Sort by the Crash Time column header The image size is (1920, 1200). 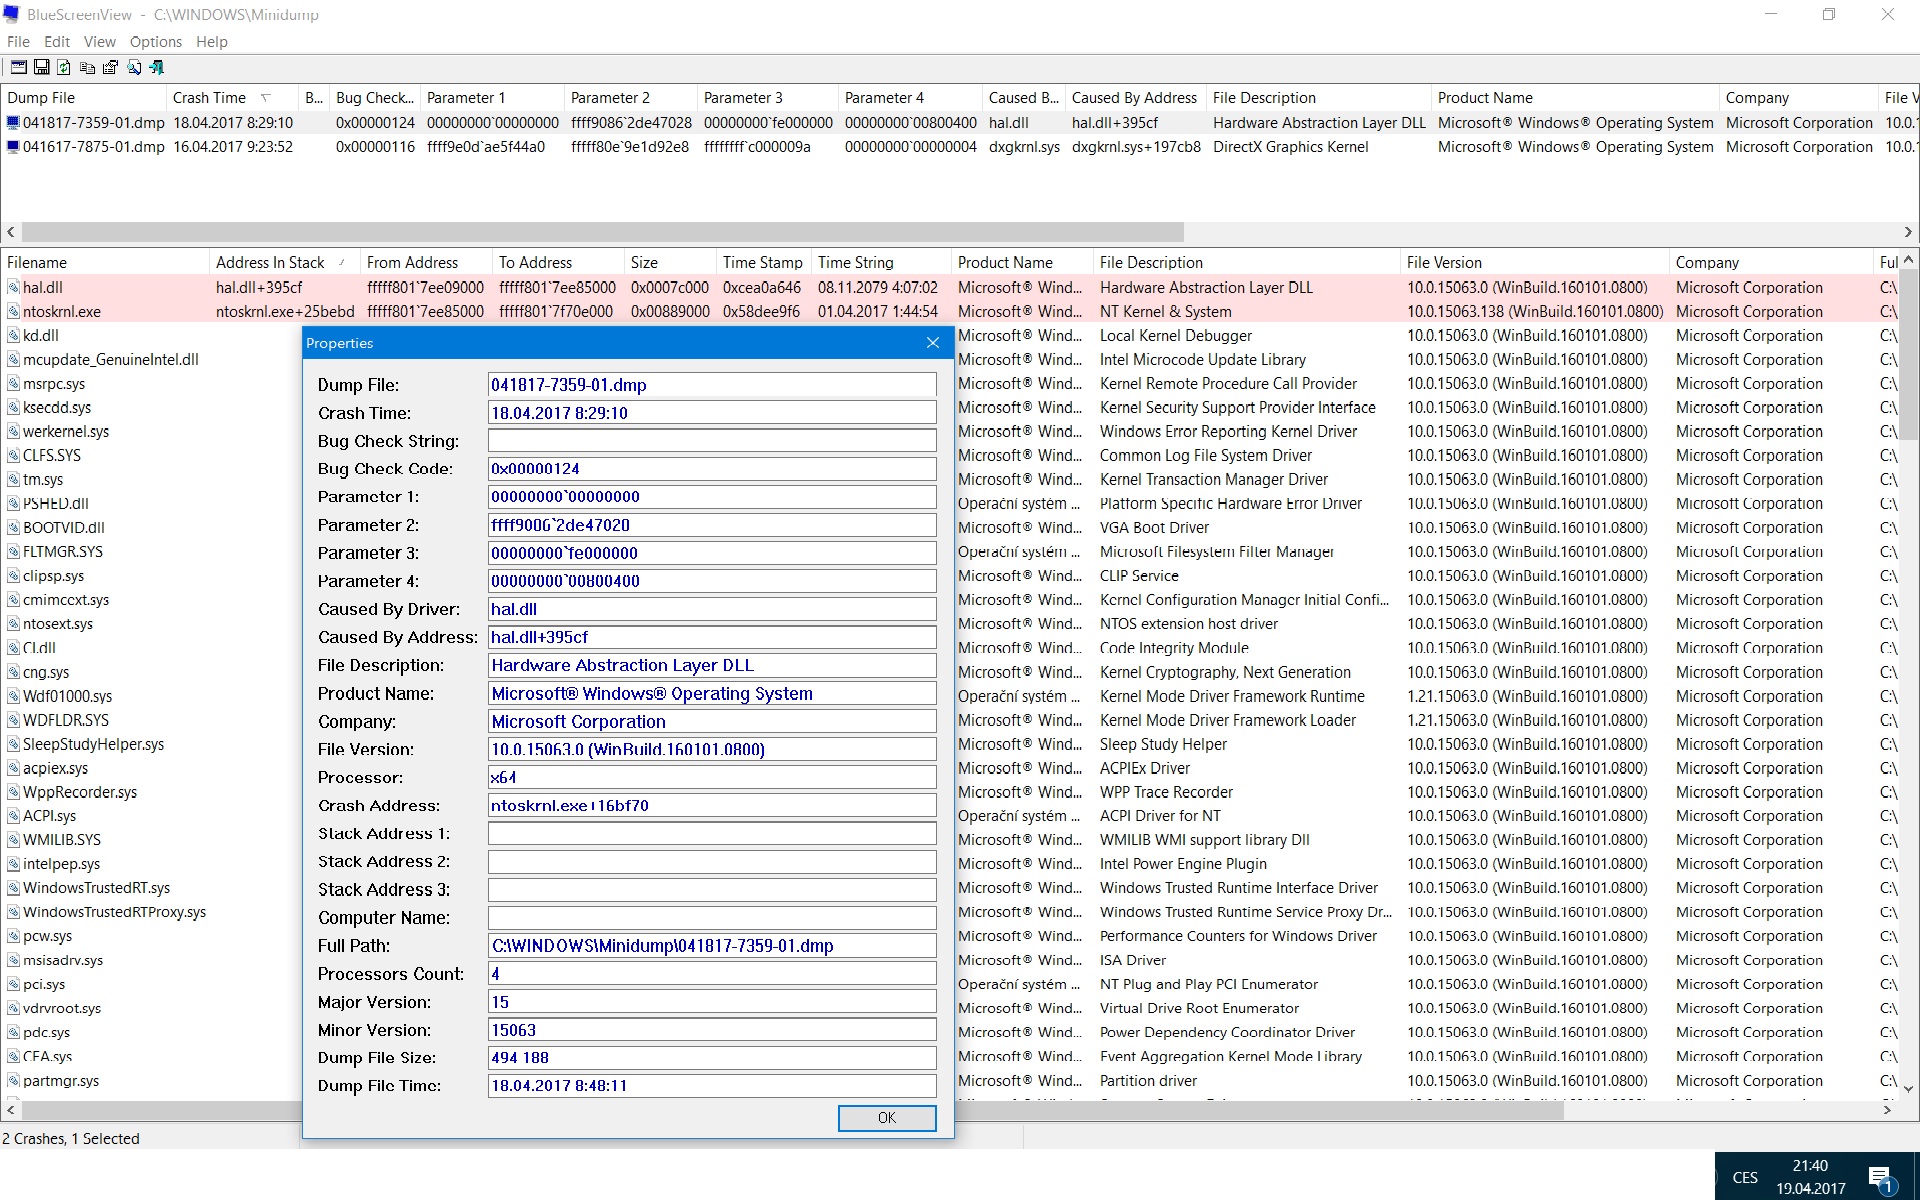tap(209, 98)
